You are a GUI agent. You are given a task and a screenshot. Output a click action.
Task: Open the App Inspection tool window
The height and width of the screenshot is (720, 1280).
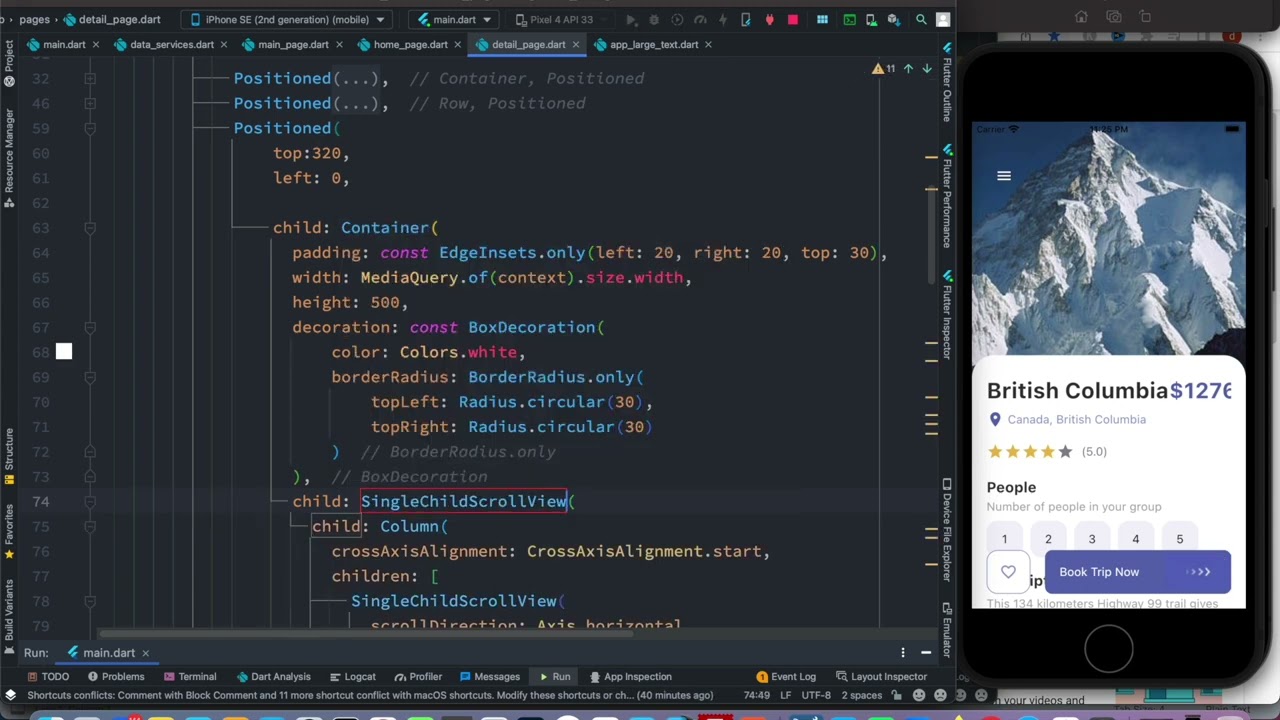pos(629,677)
